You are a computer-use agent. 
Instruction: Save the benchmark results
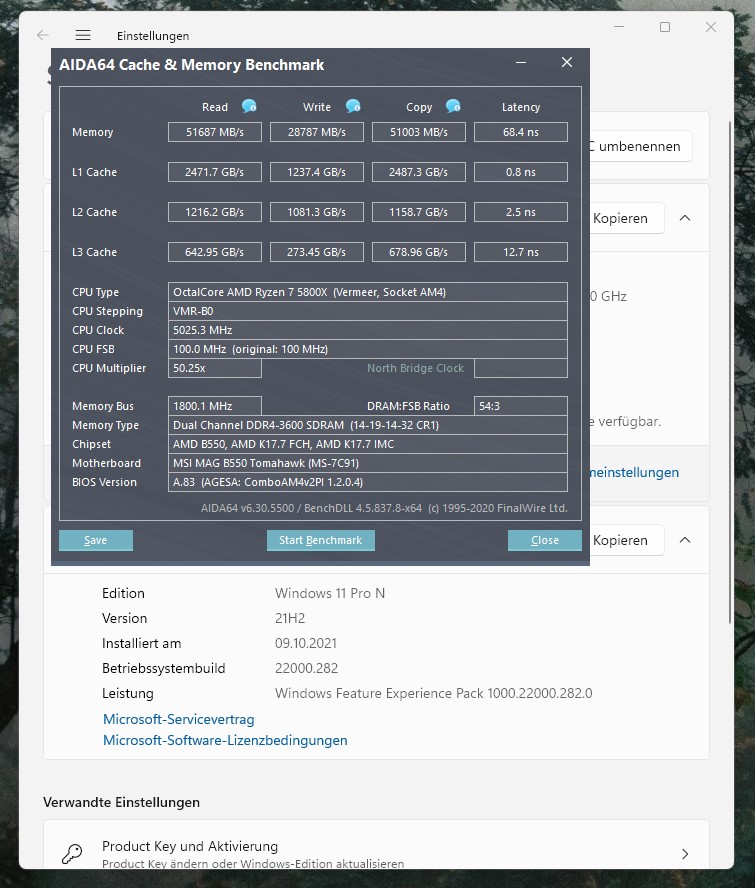point(96,540)
